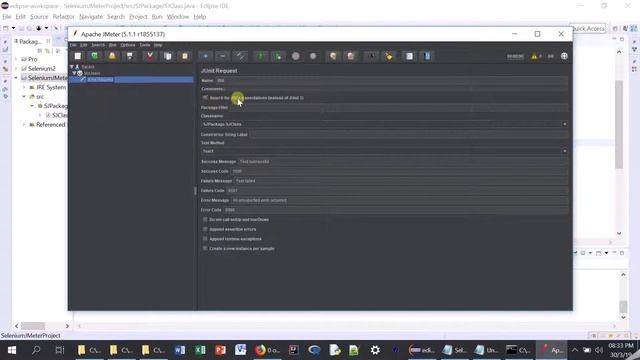Open the Eclipse Window menu
Image resolution: width=640 pixels, height=360 pixels.
click(178, 17)
